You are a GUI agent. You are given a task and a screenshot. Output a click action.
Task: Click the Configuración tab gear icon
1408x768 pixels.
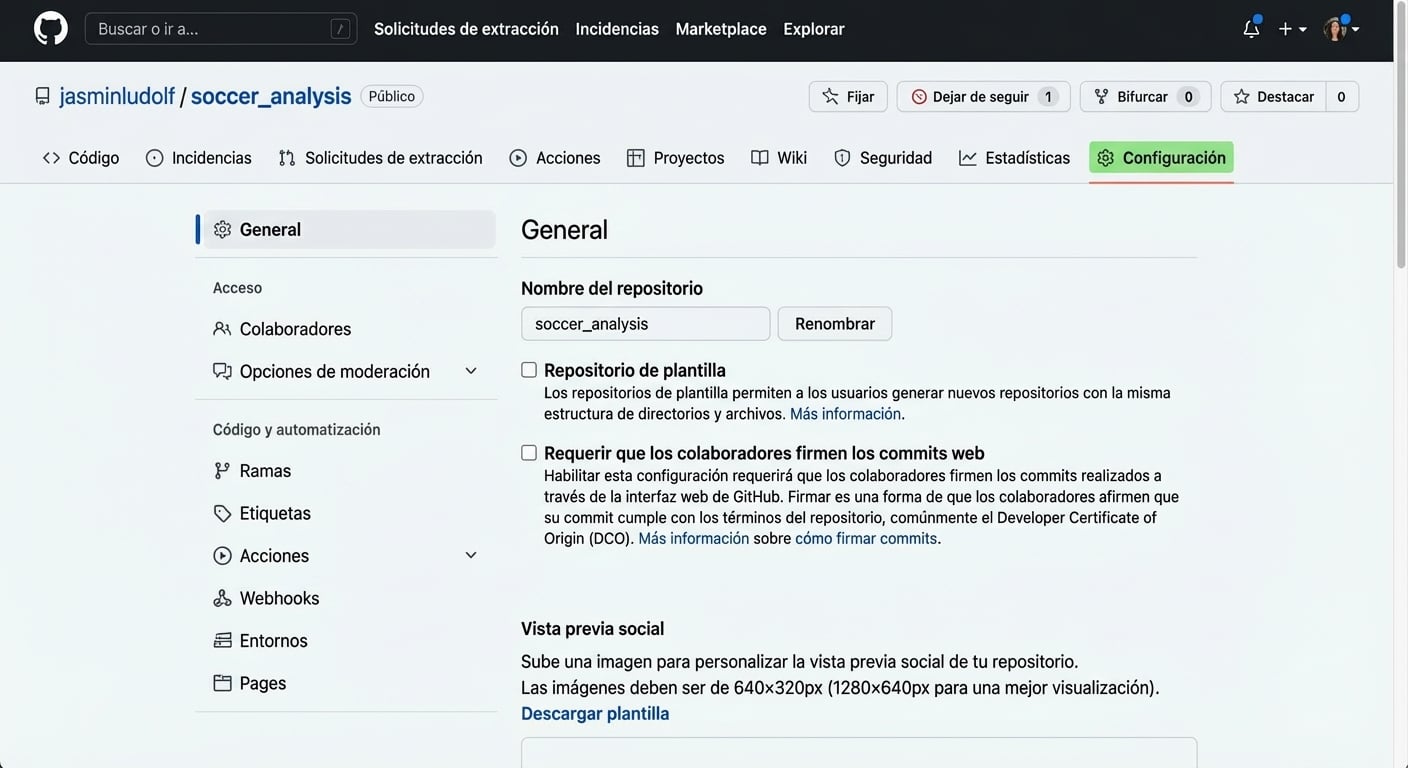(x=1105, y=158)
